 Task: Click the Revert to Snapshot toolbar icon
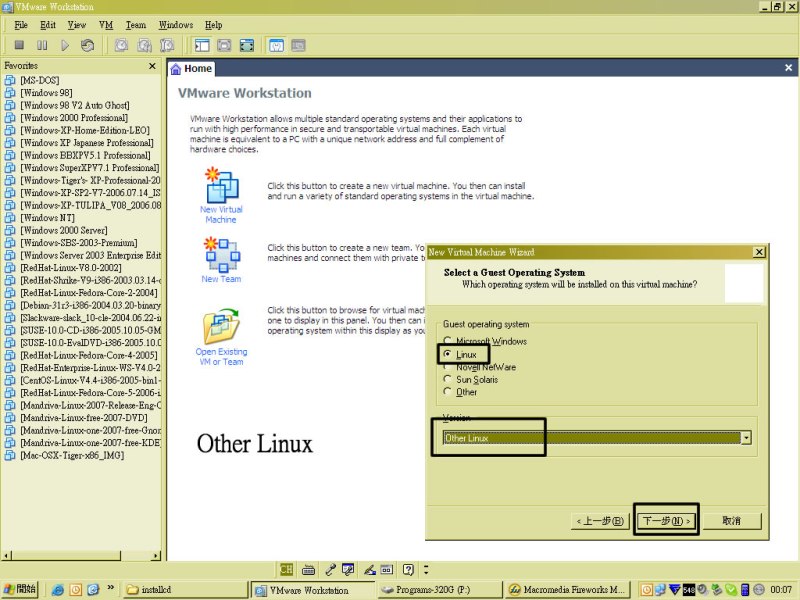coord(144,45)
